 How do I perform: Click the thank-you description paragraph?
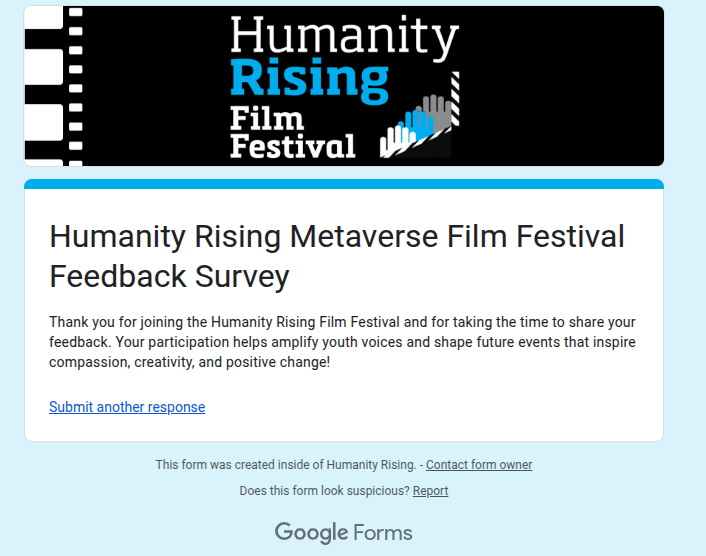click(x=342, y=342)
